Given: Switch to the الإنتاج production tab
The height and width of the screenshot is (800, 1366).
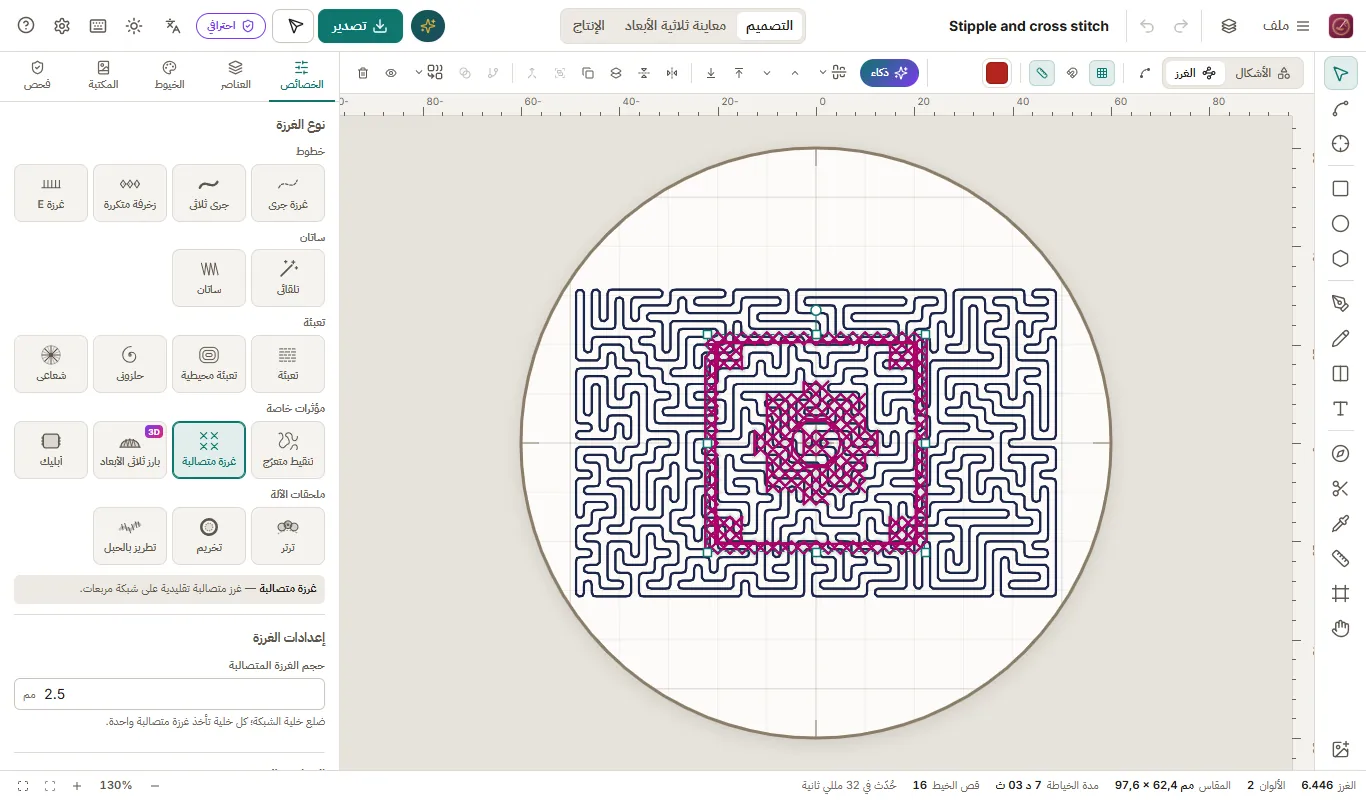Looking at the screenshot, I should coord(588,26).
